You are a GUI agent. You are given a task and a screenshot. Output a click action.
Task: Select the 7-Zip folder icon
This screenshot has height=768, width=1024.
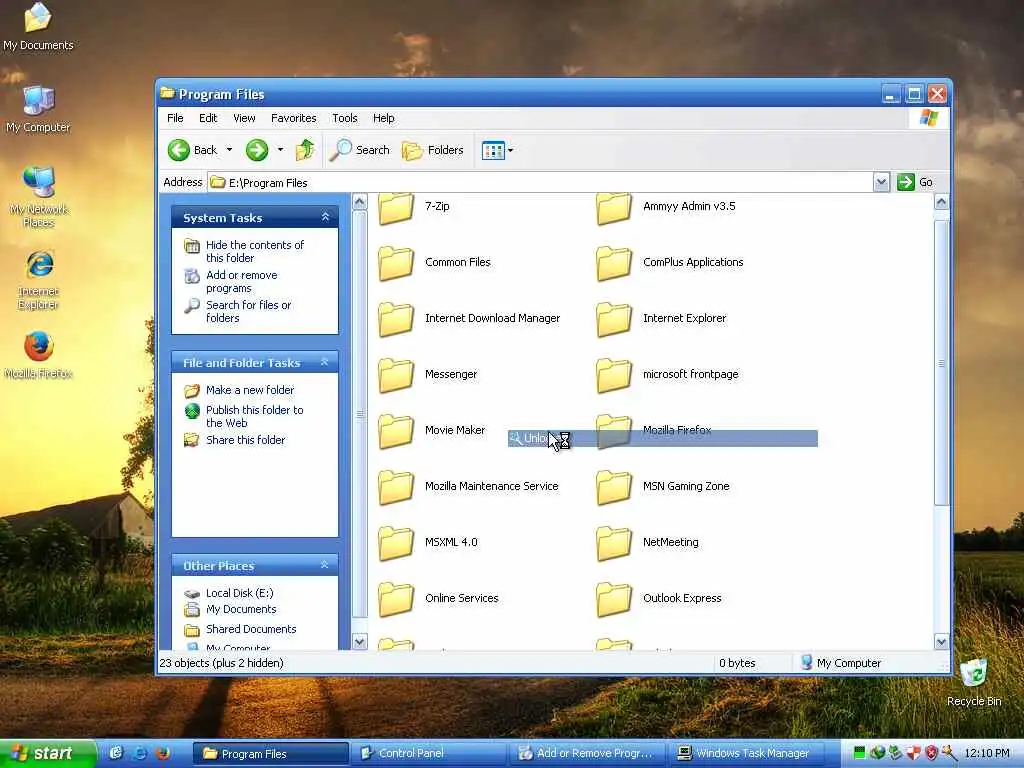[396, 207]
